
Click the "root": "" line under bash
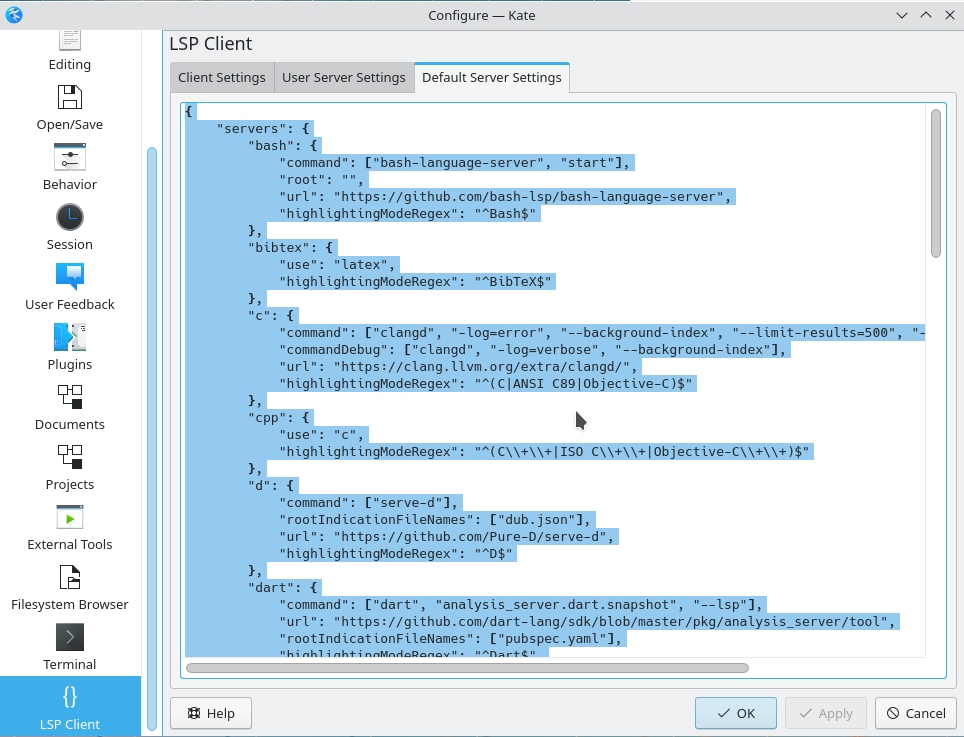point(322,180)
